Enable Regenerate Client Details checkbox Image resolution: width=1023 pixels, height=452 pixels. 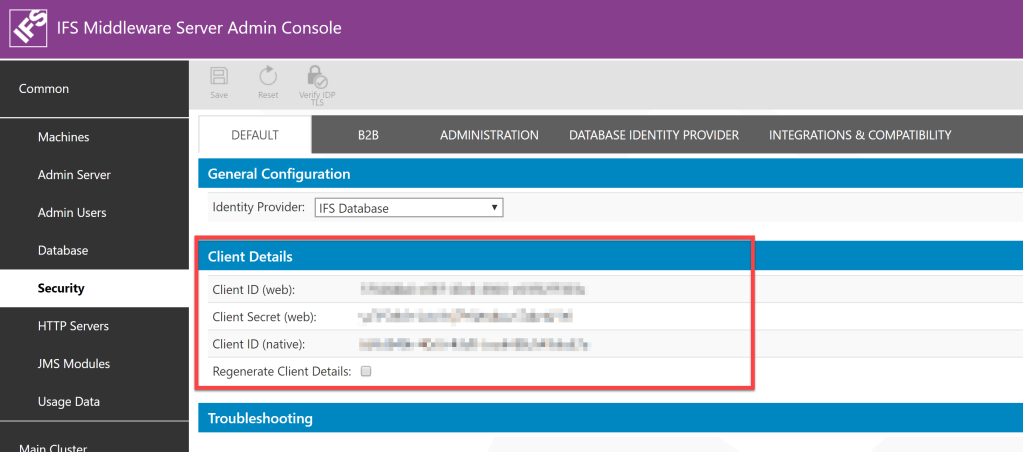pos(366,371)
